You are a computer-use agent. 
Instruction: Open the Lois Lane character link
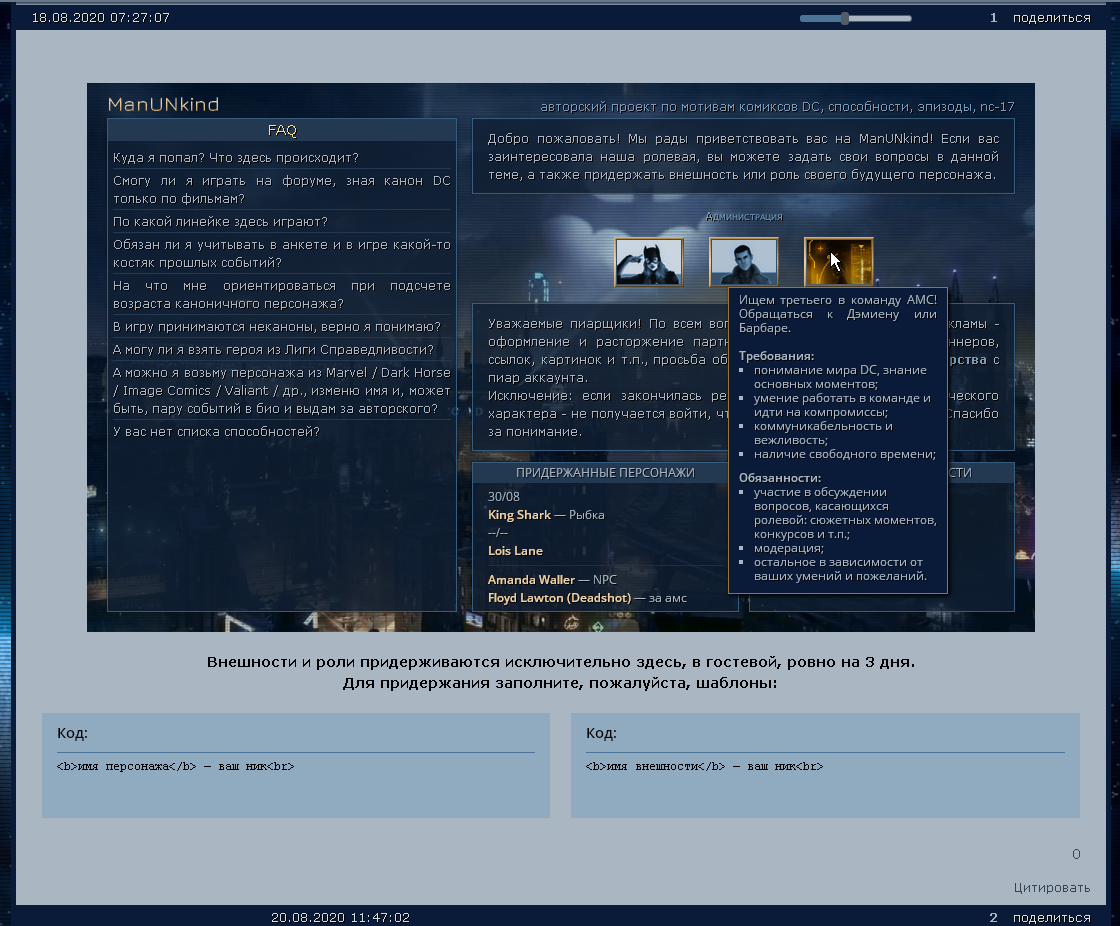515,551
